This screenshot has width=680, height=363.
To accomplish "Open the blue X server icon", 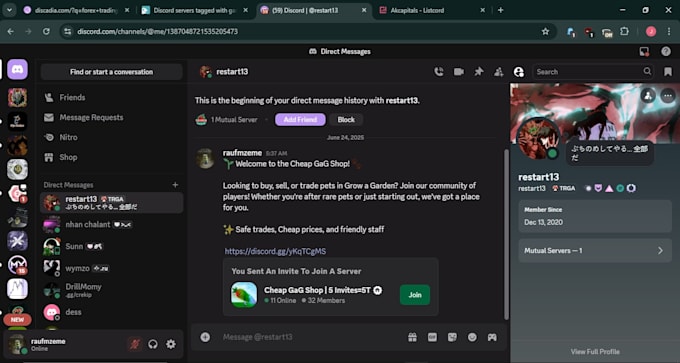I will click(x=17, y=241).
